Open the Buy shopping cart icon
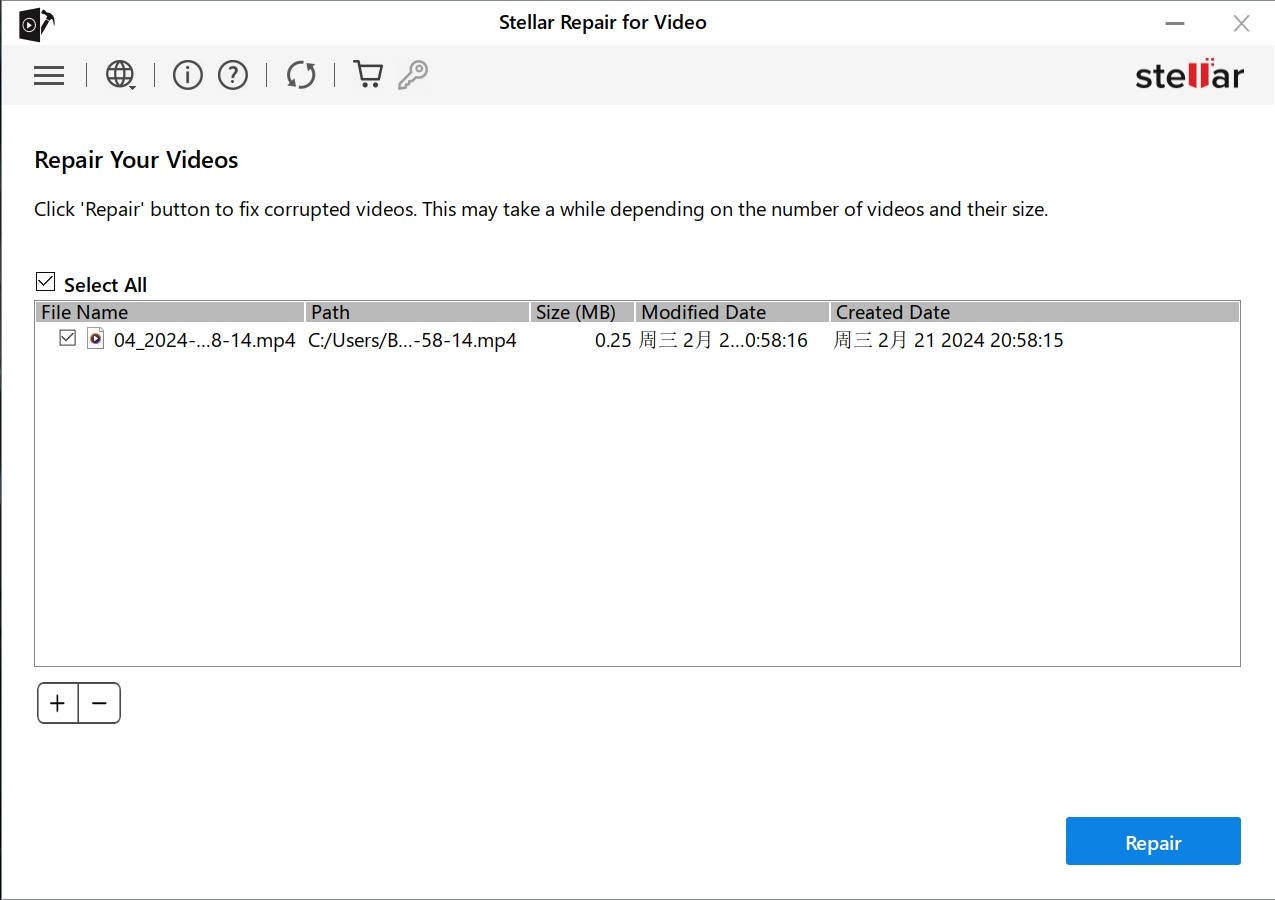 (368, 75)
